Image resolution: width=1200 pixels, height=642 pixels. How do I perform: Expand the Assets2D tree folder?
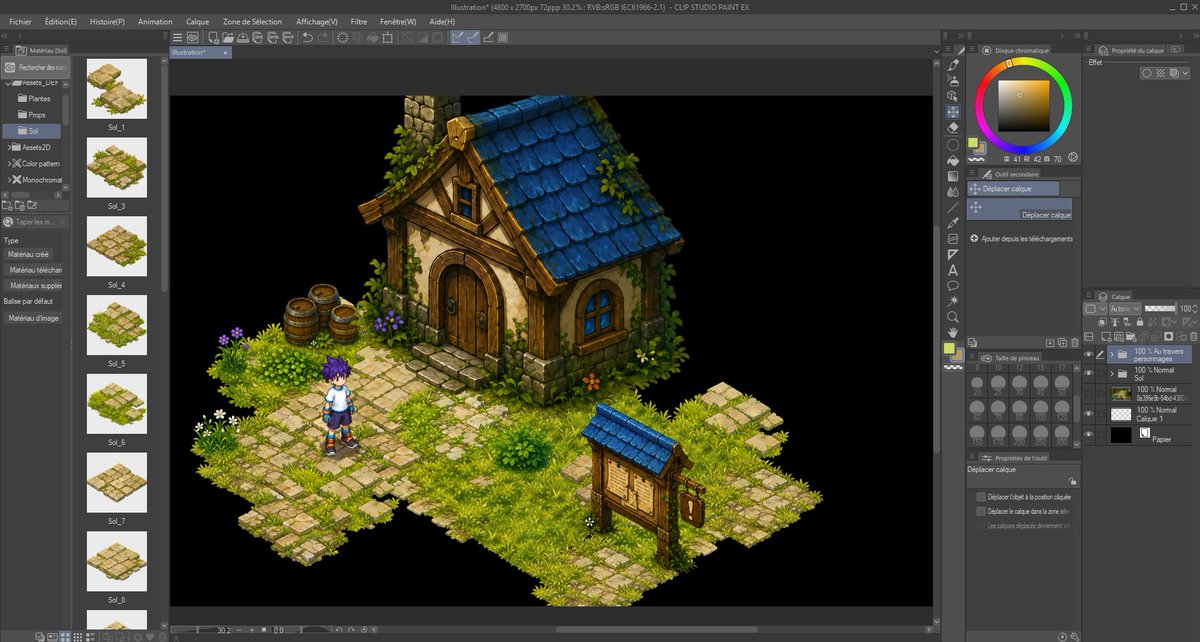pos(11,147)
